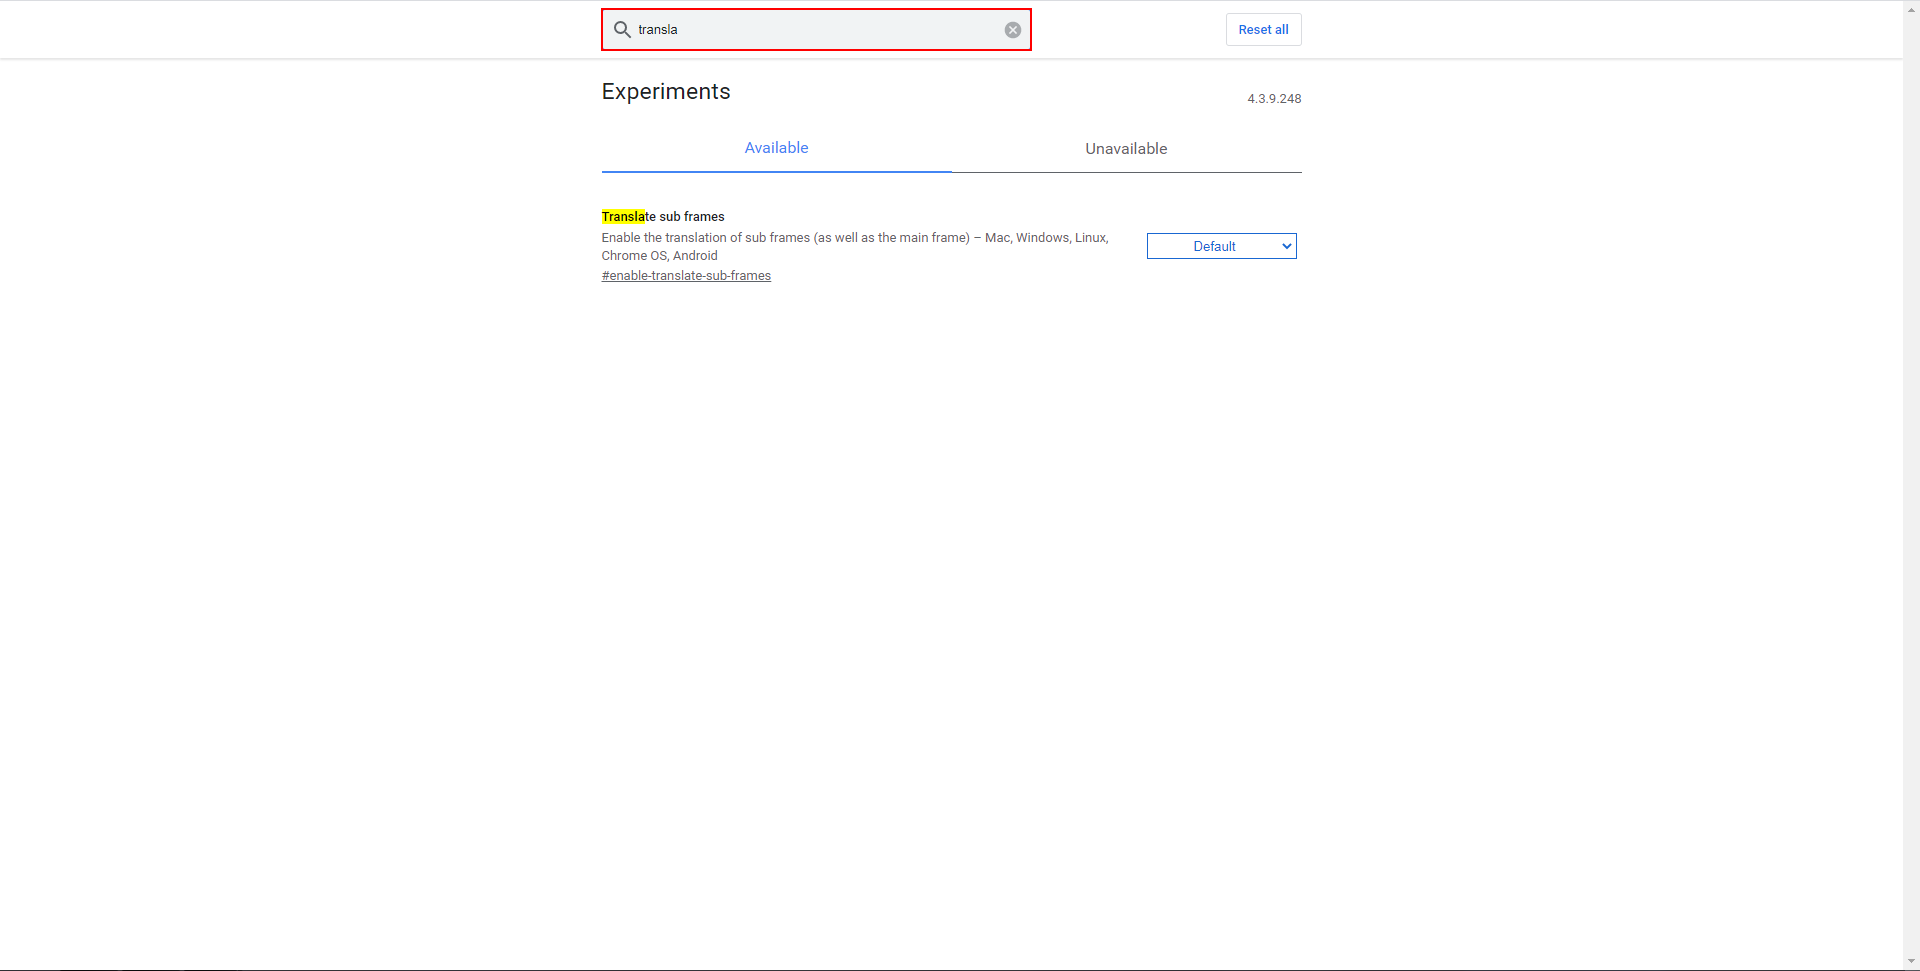1920x971 pixels.
Task: Click the Experiments heading
Action: pyautogui.click(x=666, y=92)
